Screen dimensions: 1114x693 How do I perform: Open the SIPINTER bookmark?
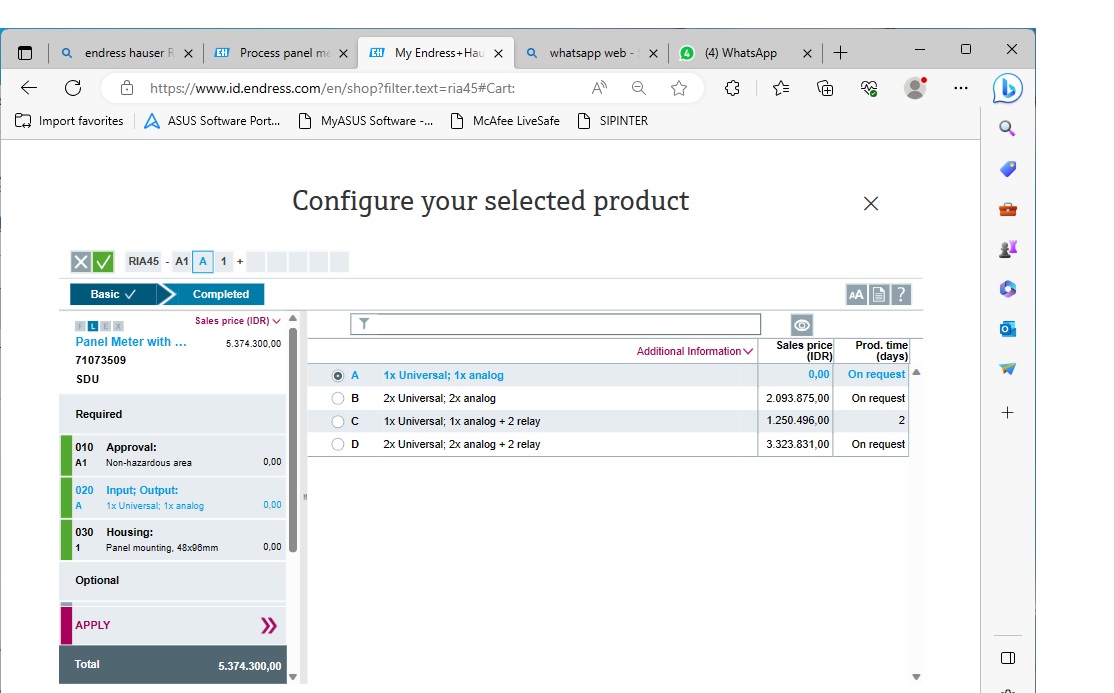612,121
